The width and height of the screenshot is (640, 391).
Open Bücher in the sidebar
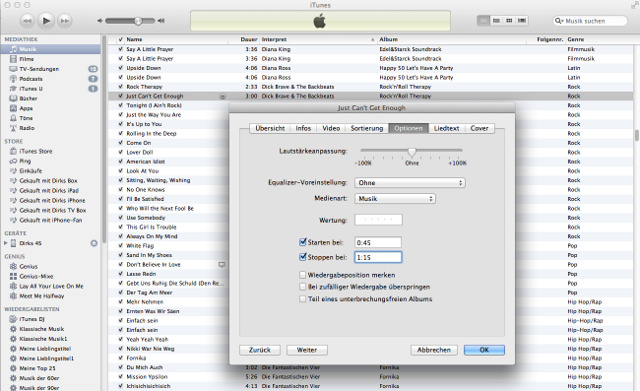click(x=28, y=98)
